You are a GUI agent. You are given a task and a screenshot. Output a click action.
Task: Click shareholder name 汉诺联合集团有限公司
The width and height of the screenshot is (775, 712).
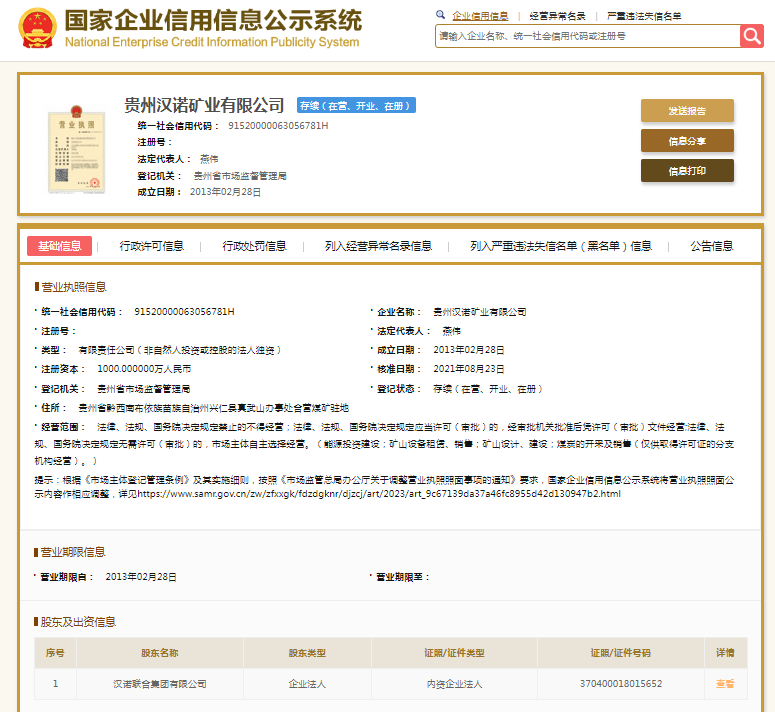[160, 684]
